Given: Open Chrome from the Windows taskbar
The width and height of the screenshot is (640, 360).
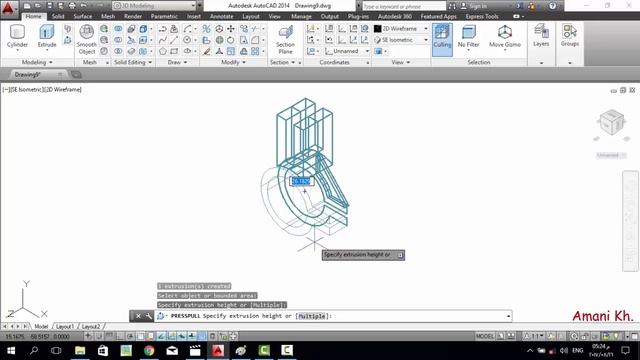Looking at the screenshot, I should [149, 351].
